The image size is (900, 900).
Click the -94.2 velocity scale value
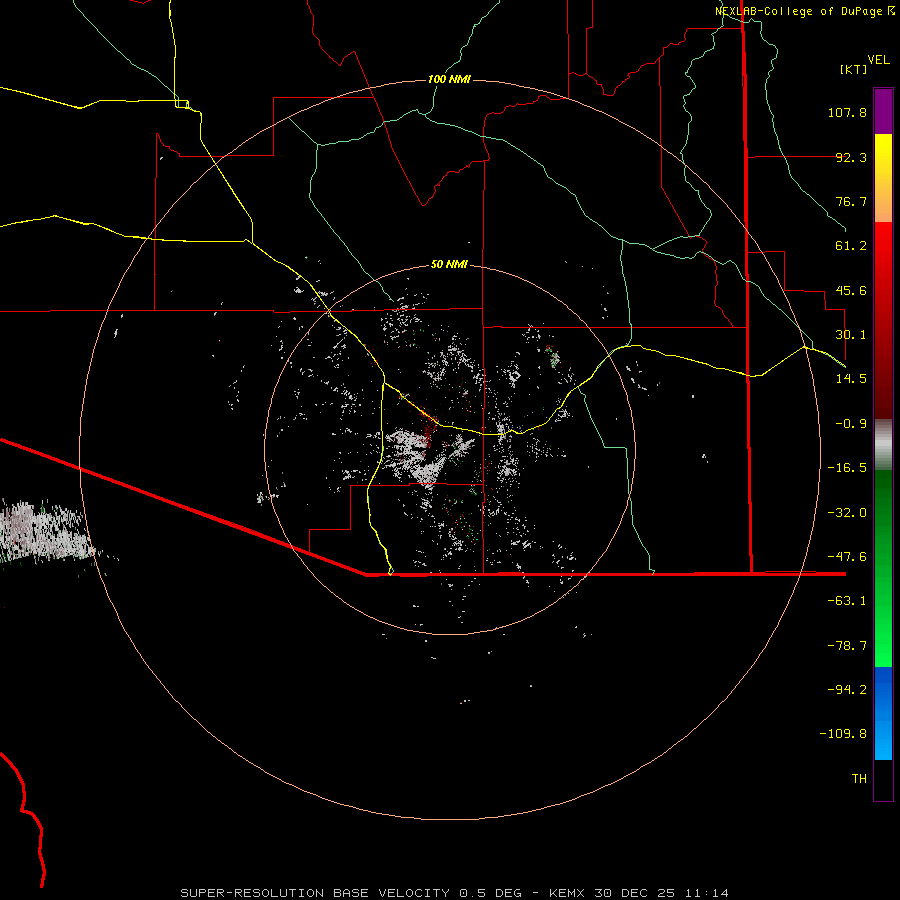847,690
